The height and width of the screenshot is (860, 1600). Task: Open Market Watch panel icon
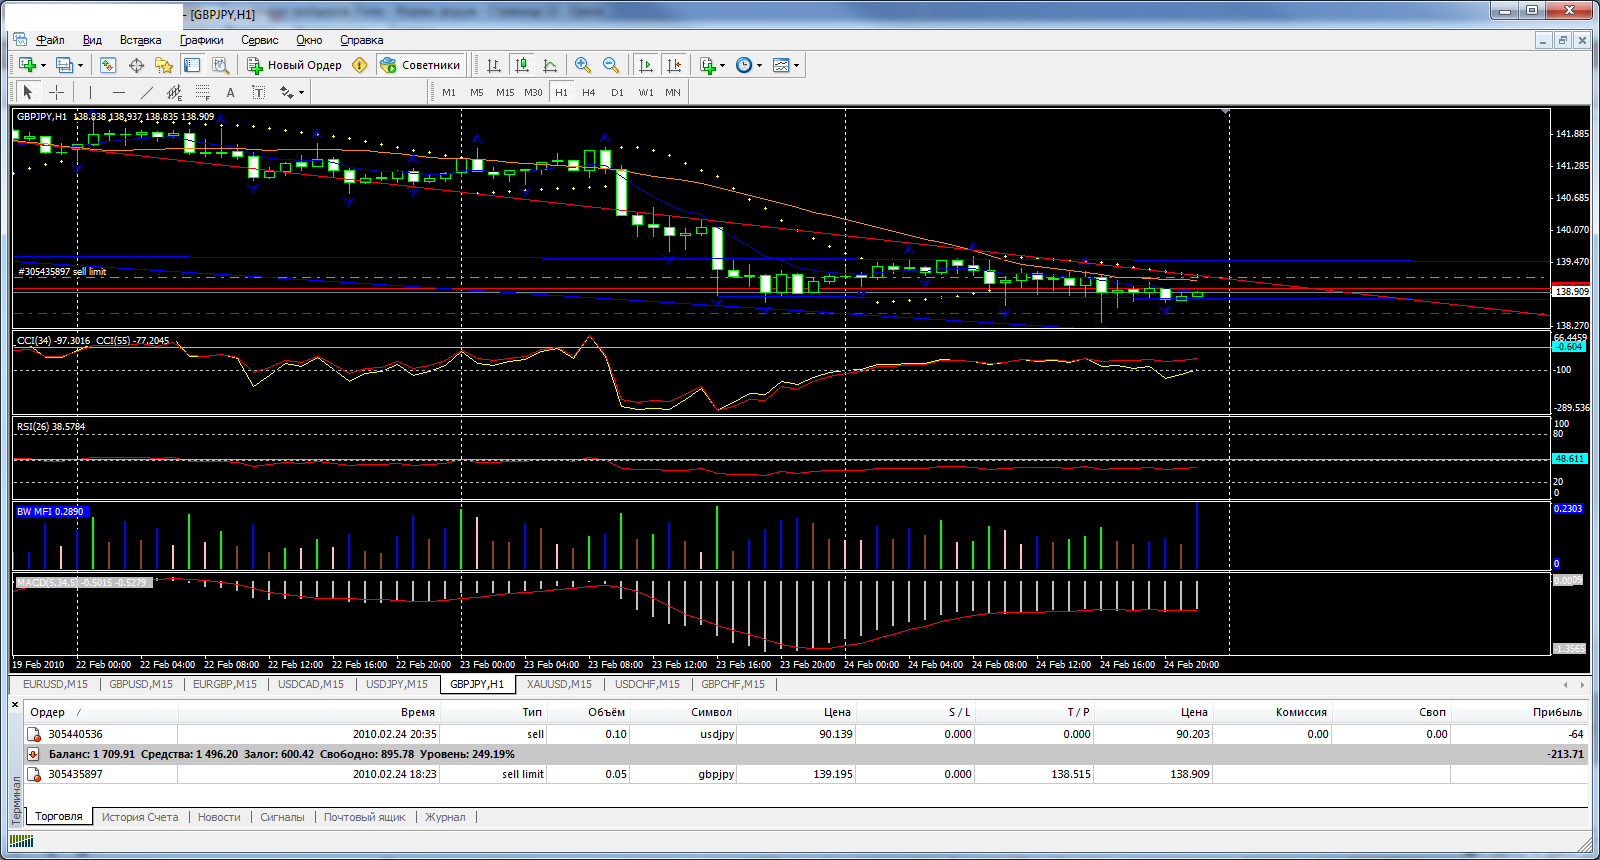(108, 65)
